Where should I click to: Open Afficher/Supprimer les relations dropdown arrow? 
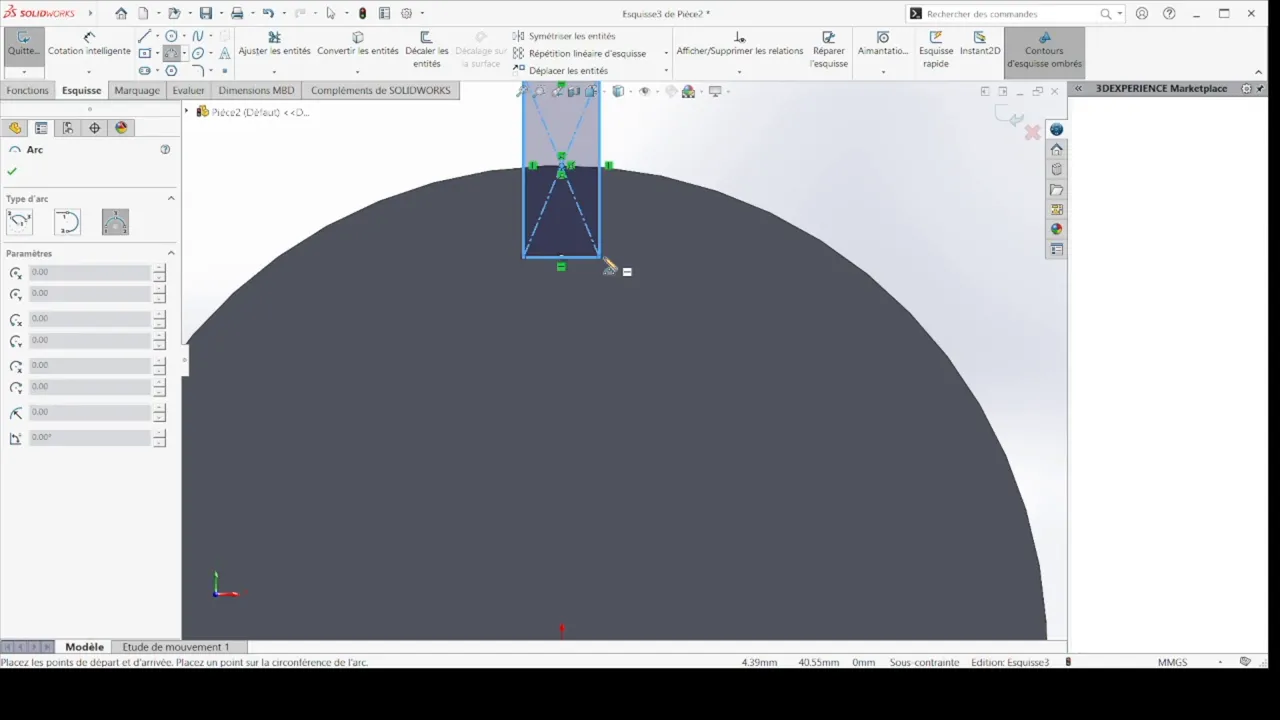point(739,72)
